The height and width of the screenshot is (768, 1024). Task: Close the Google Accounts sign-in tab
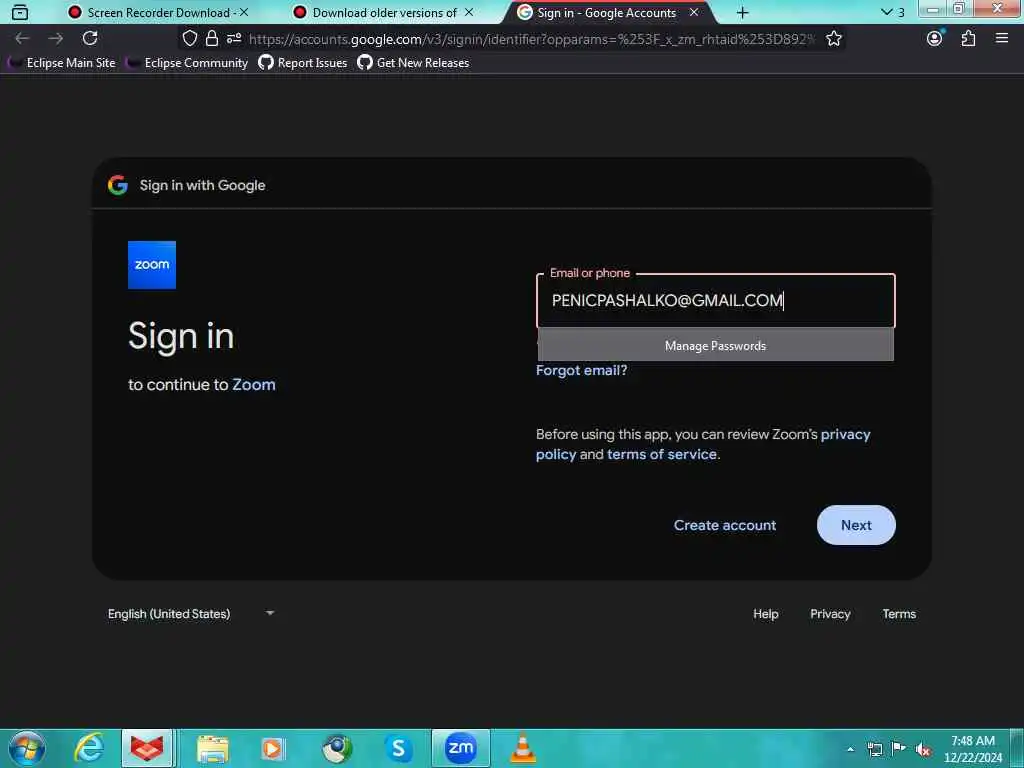[x=694, y=12]
